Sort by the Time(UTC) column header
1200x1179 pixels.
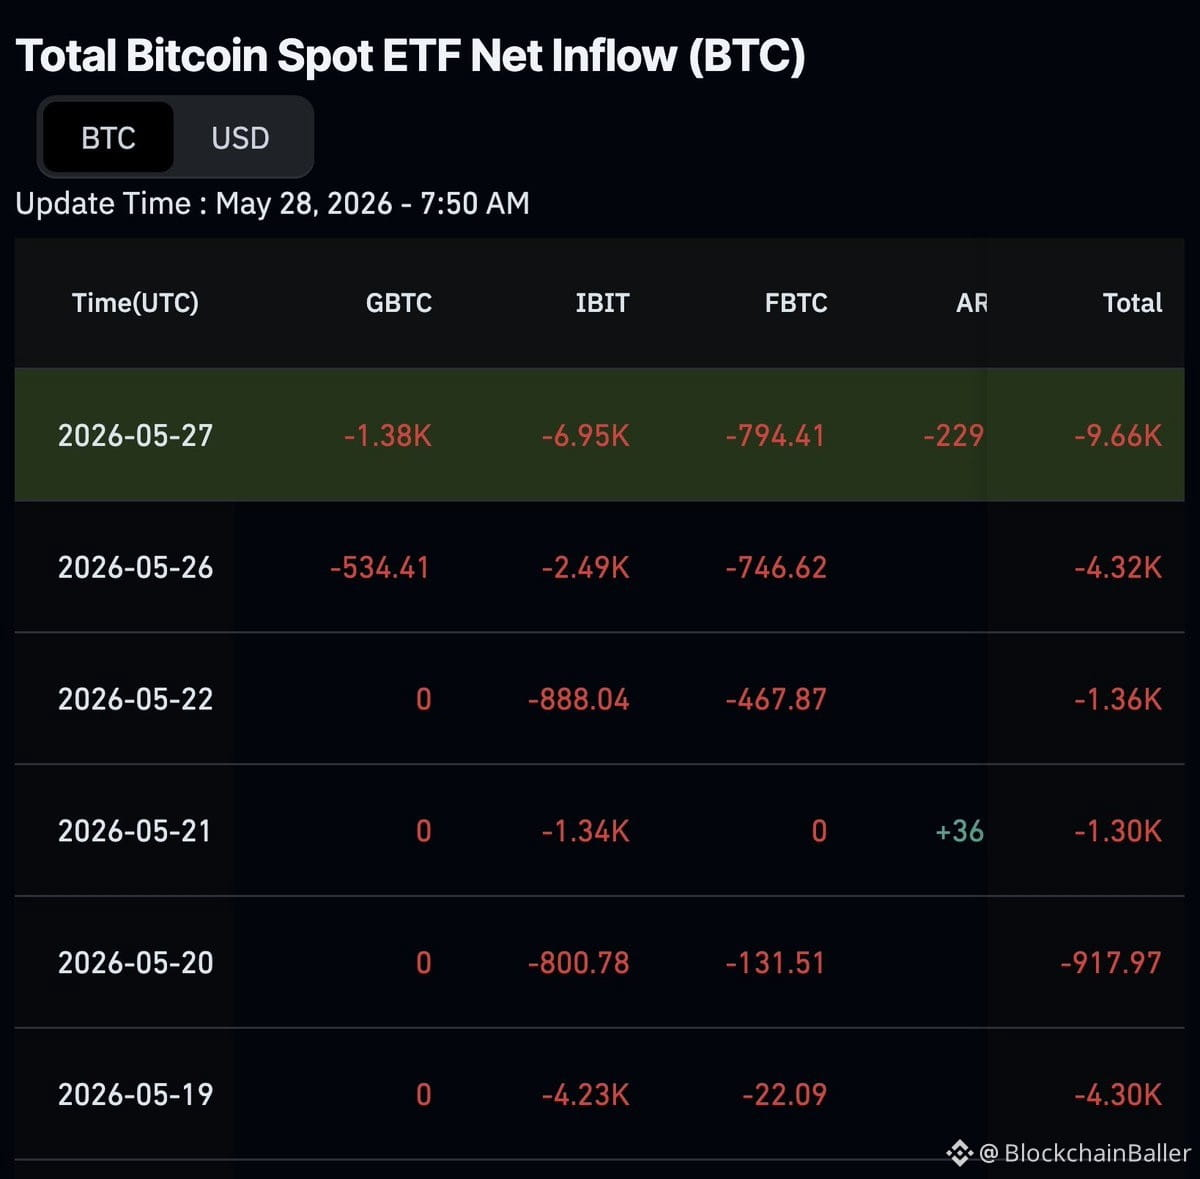click(x=135, y=303)
